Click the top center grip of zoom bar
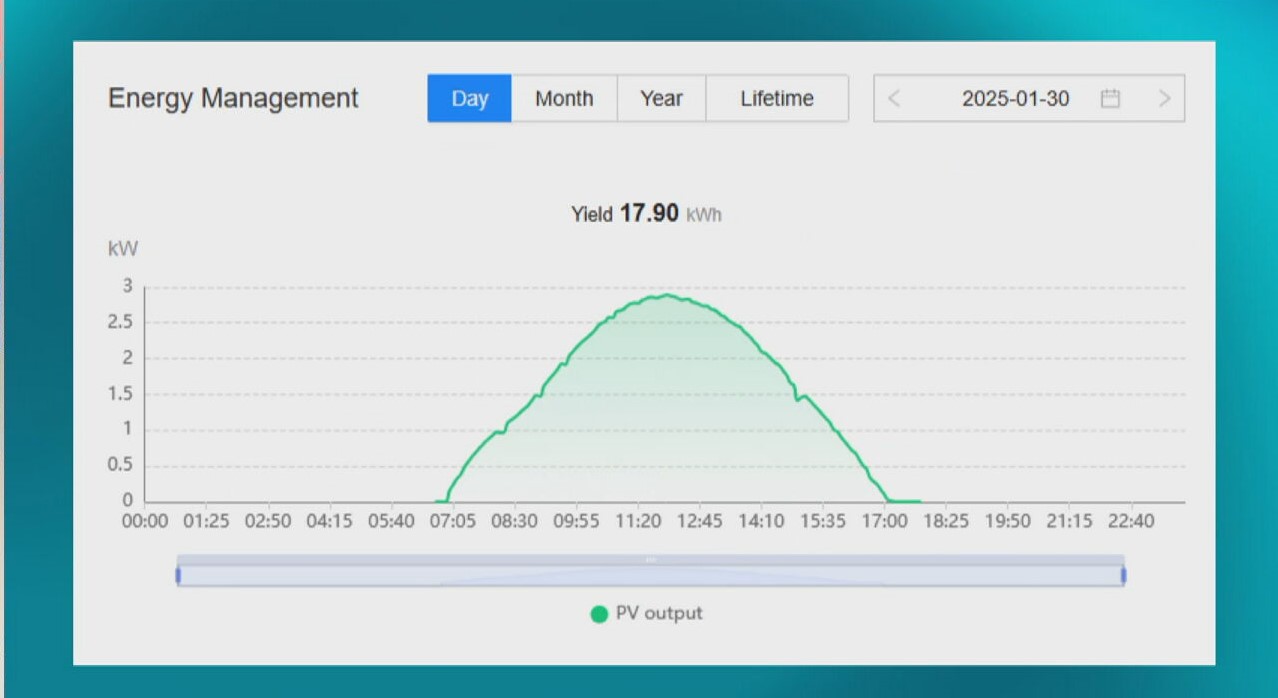Image resolution: width=1278 pixels, height=698 pixels. pyautogui.click(x=651, y=560)
